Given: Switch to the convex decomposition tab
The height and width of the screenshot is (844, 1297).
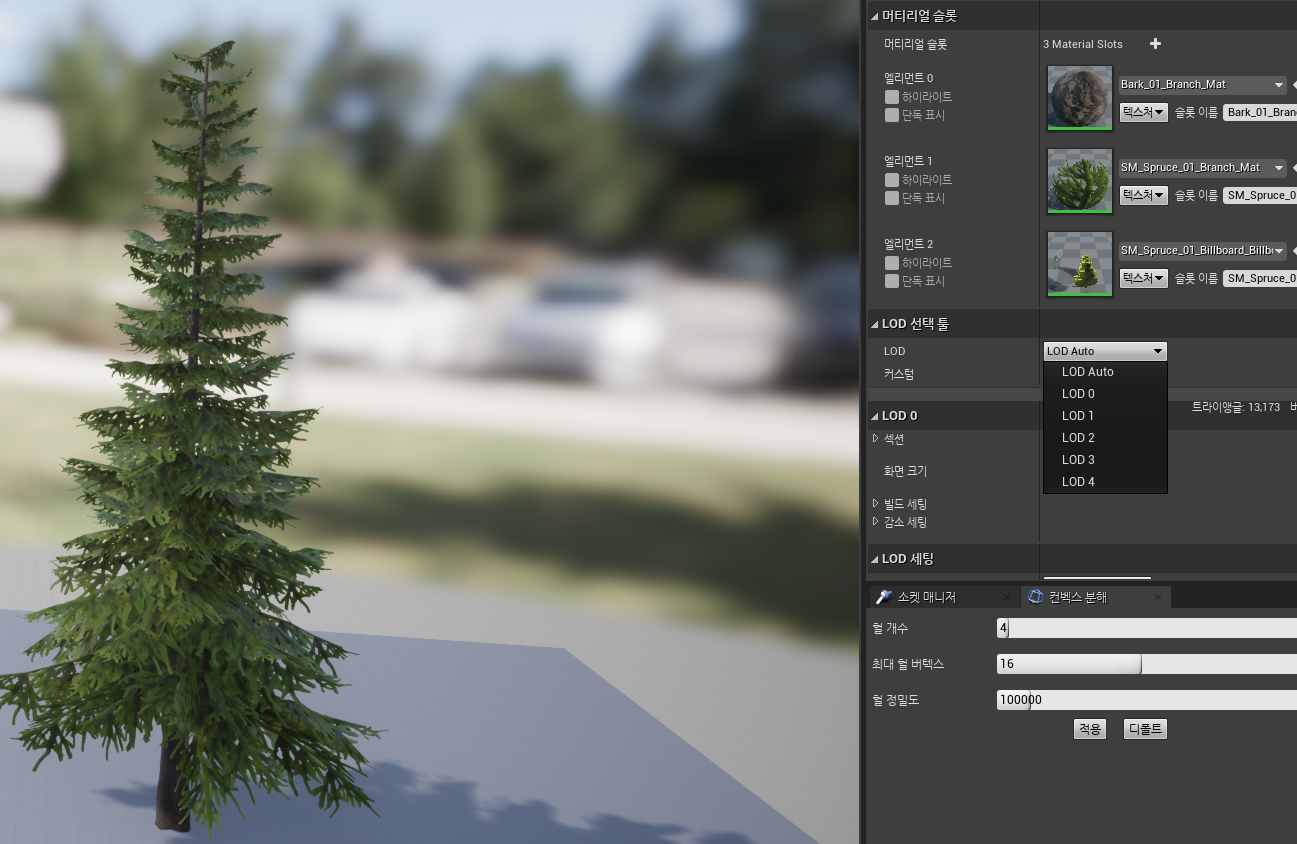Looking at the screenshot, I should tap(1096, 597).
